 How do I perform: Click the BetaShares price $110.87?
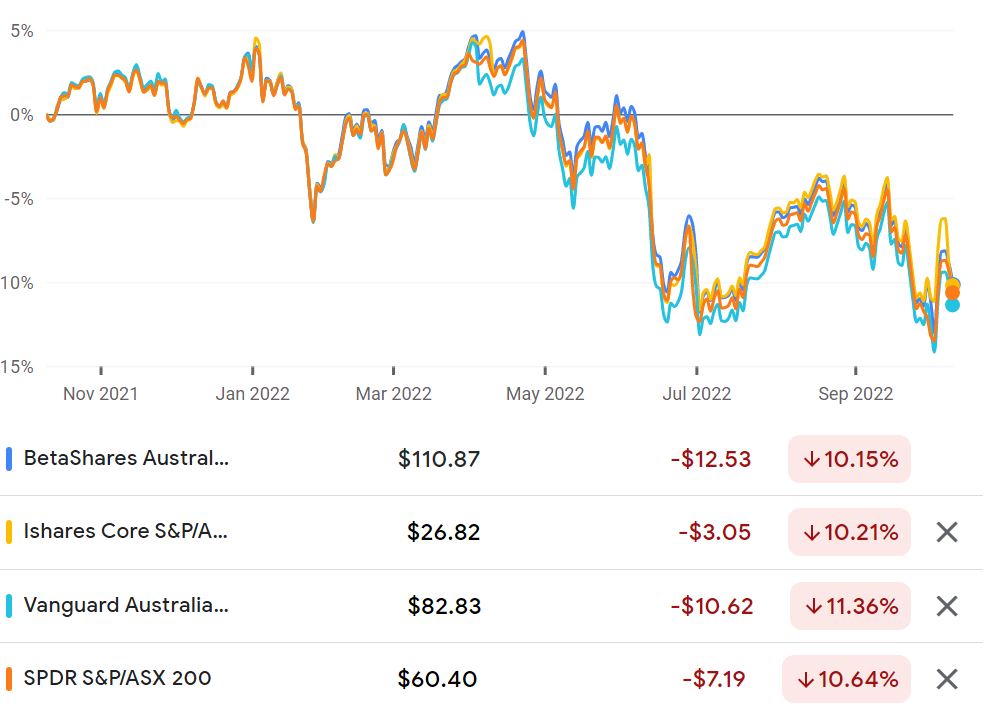tap(439, 459)
